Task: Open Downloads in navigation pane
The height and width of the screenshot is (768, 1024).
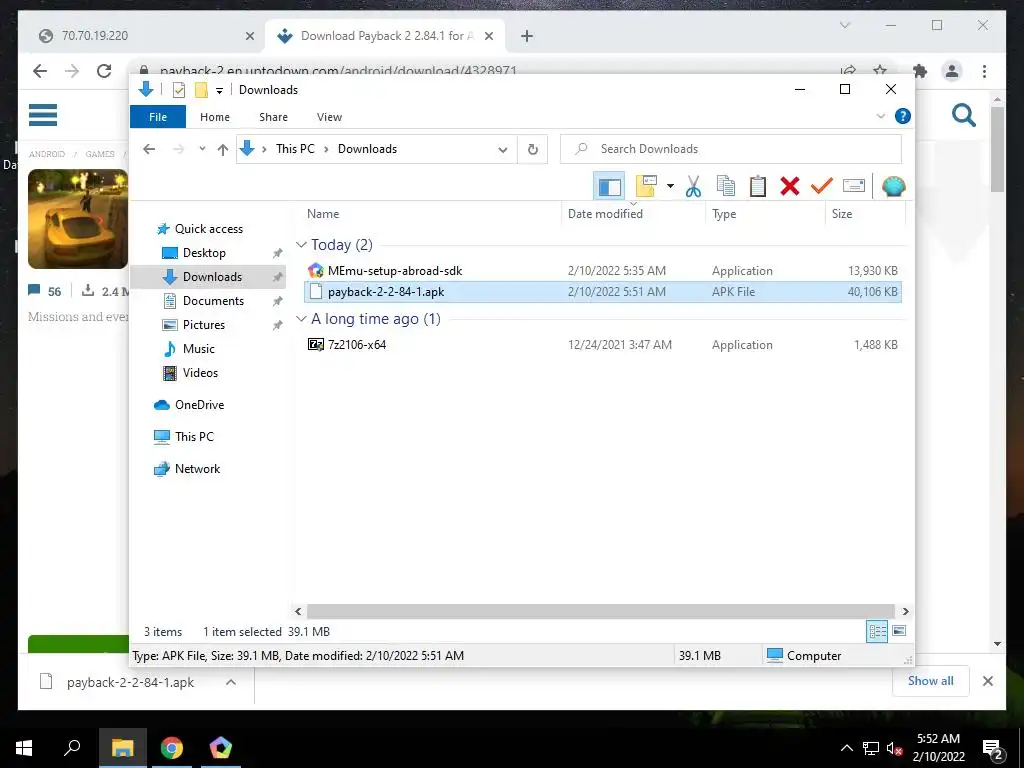Action: (x=212, y=277)
